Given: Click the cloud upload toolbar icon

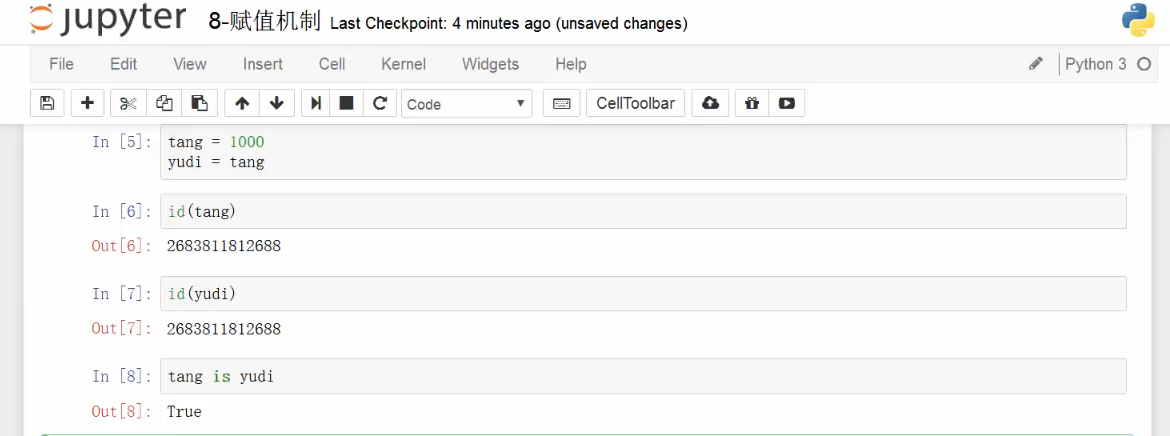Looking at the screenshot, I should (710, 103).
